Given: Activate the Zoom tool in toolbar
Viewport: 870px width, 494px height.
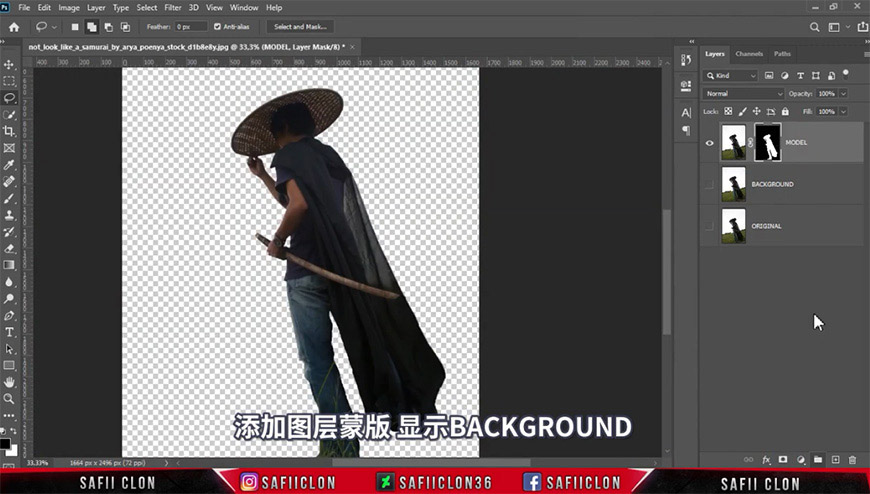Looking at the screenshot, I should tap(9, 399).
